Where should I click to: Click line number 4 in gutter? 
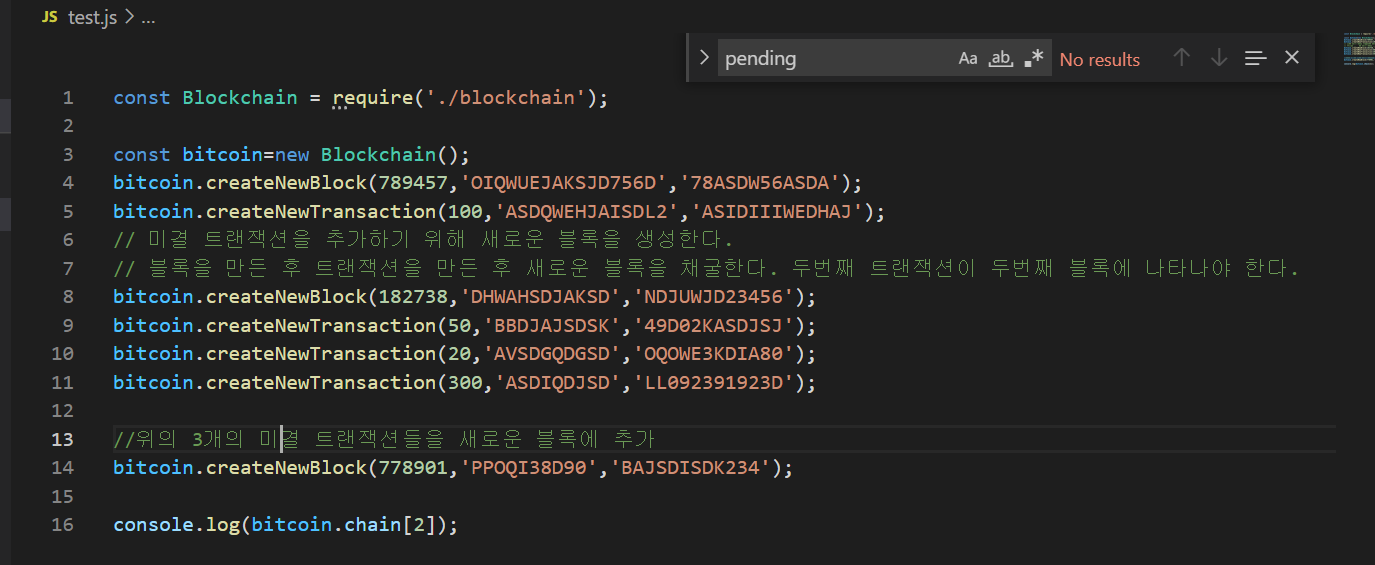[x=67, y=183]
